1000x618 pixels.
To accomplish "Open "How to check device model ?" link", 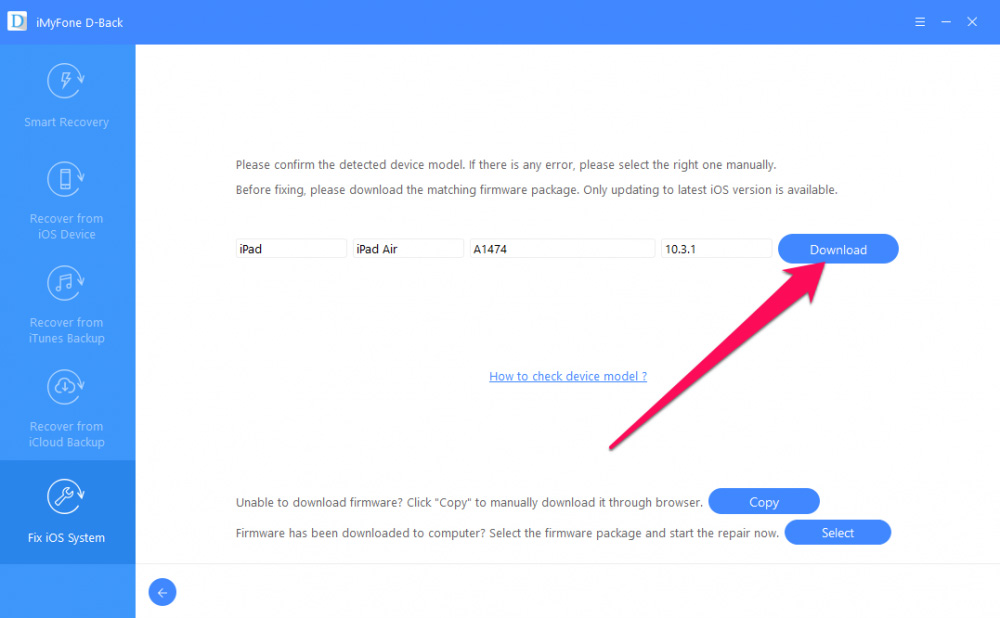I will click(568, 376).
